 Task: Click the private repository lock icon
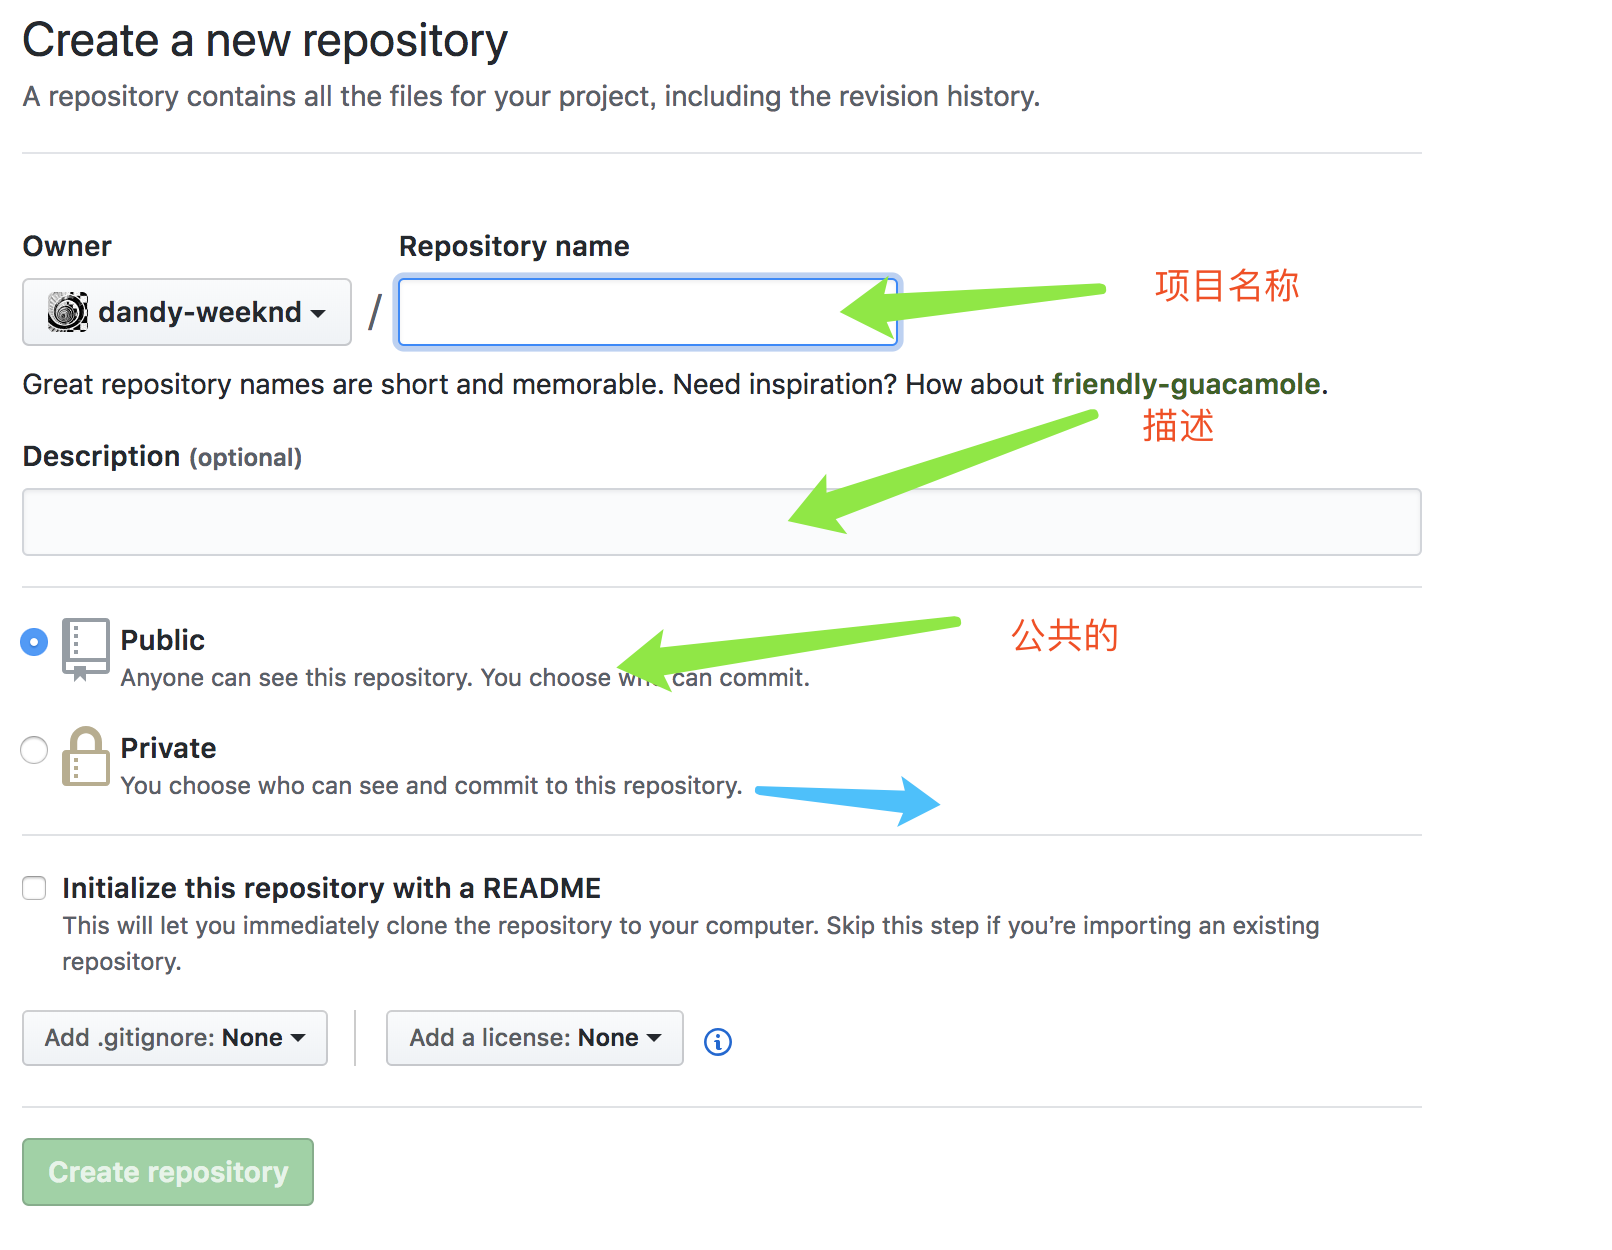[86, 757]
